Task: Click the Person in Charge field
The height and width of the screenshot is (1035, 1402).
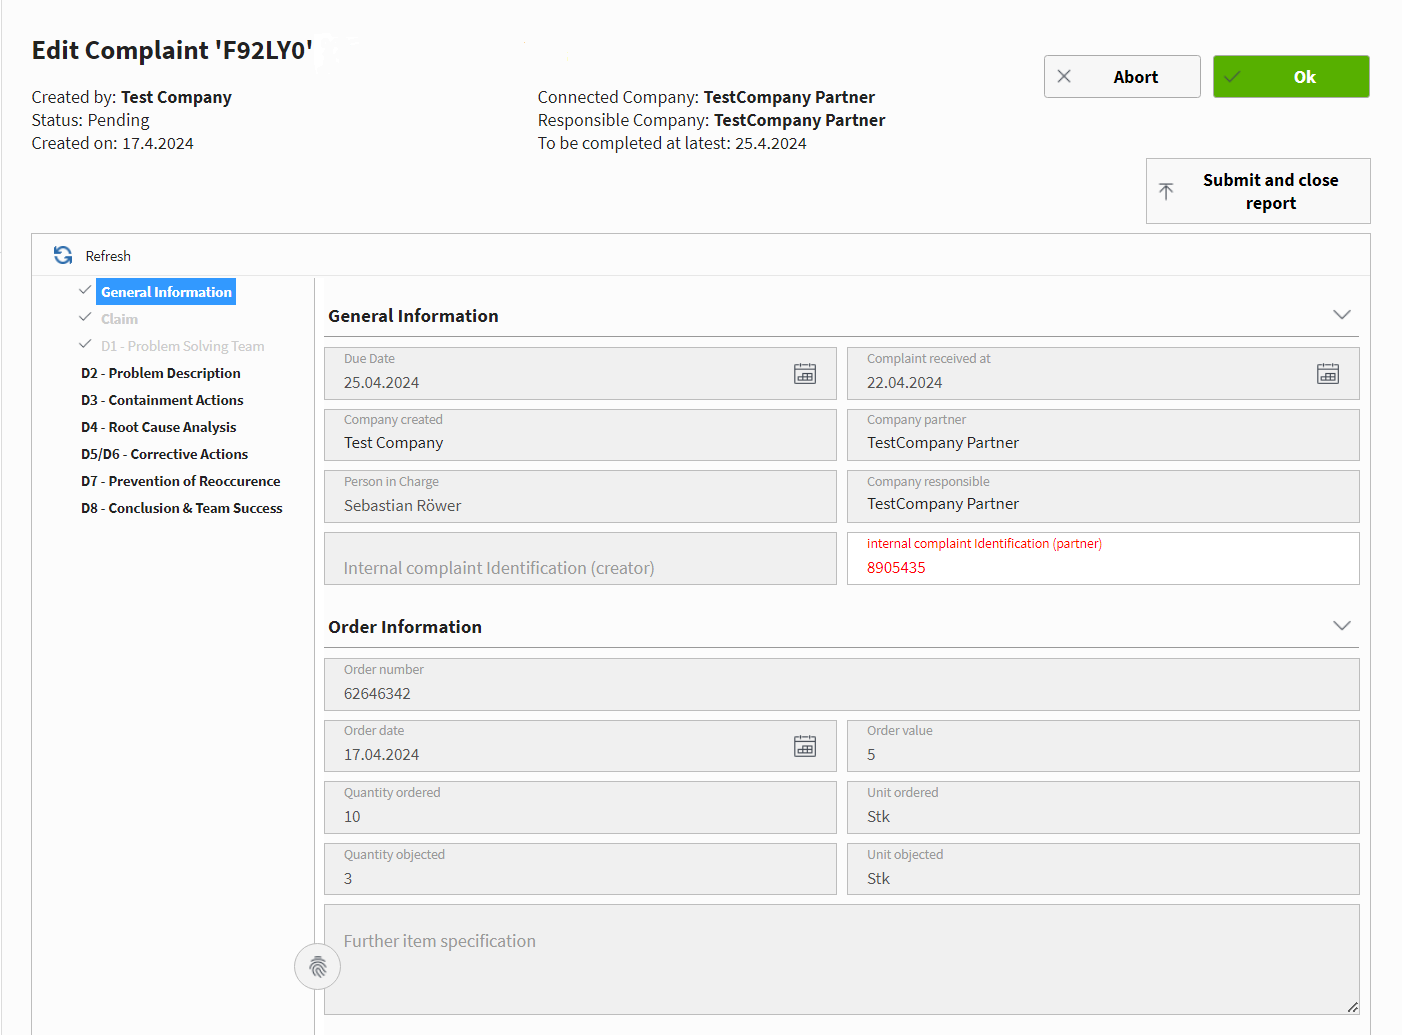Action: tap(580, 497)
